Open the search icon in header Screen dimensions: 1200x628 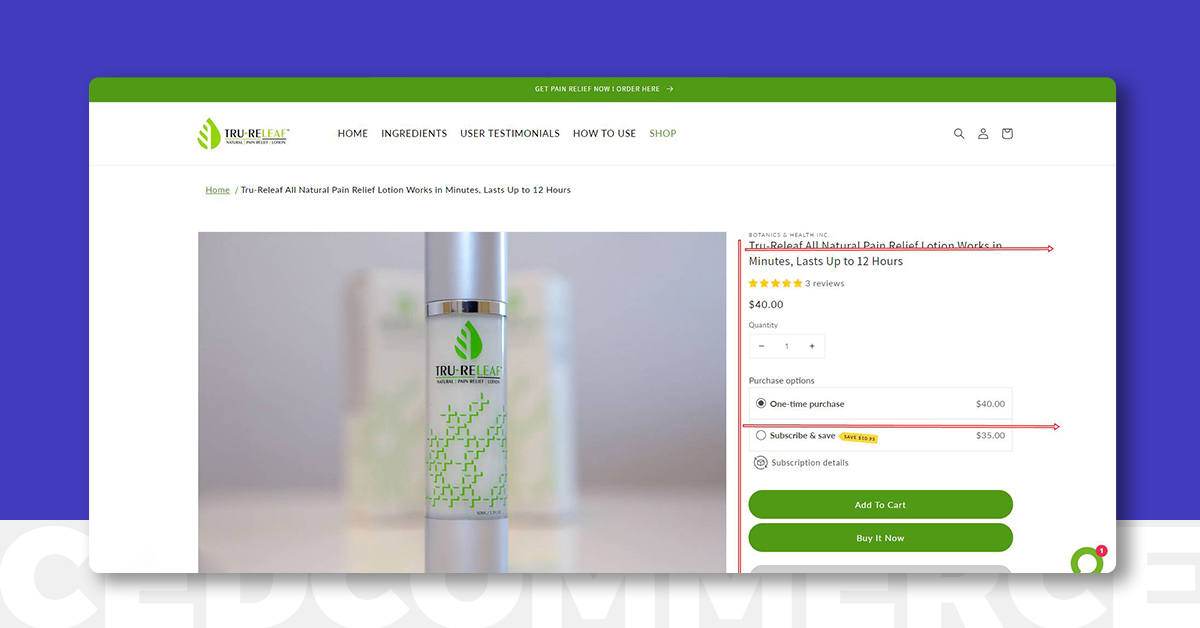(x=959, y=133)
